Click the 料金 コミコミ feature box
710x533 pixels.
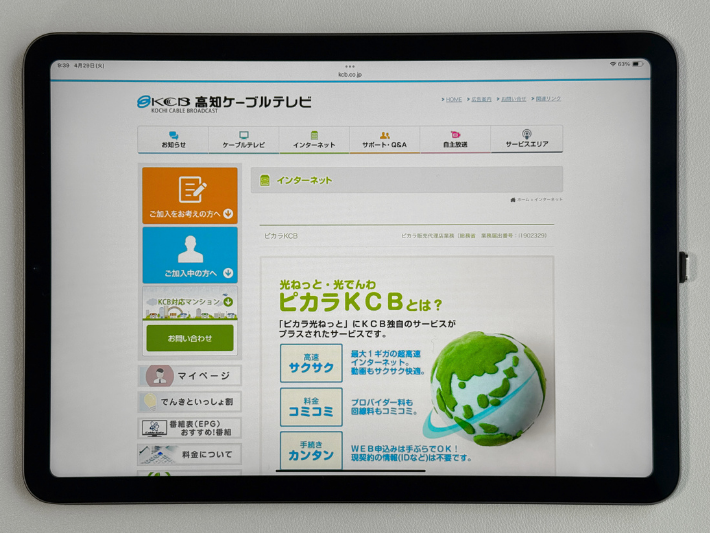coord(311,407)
